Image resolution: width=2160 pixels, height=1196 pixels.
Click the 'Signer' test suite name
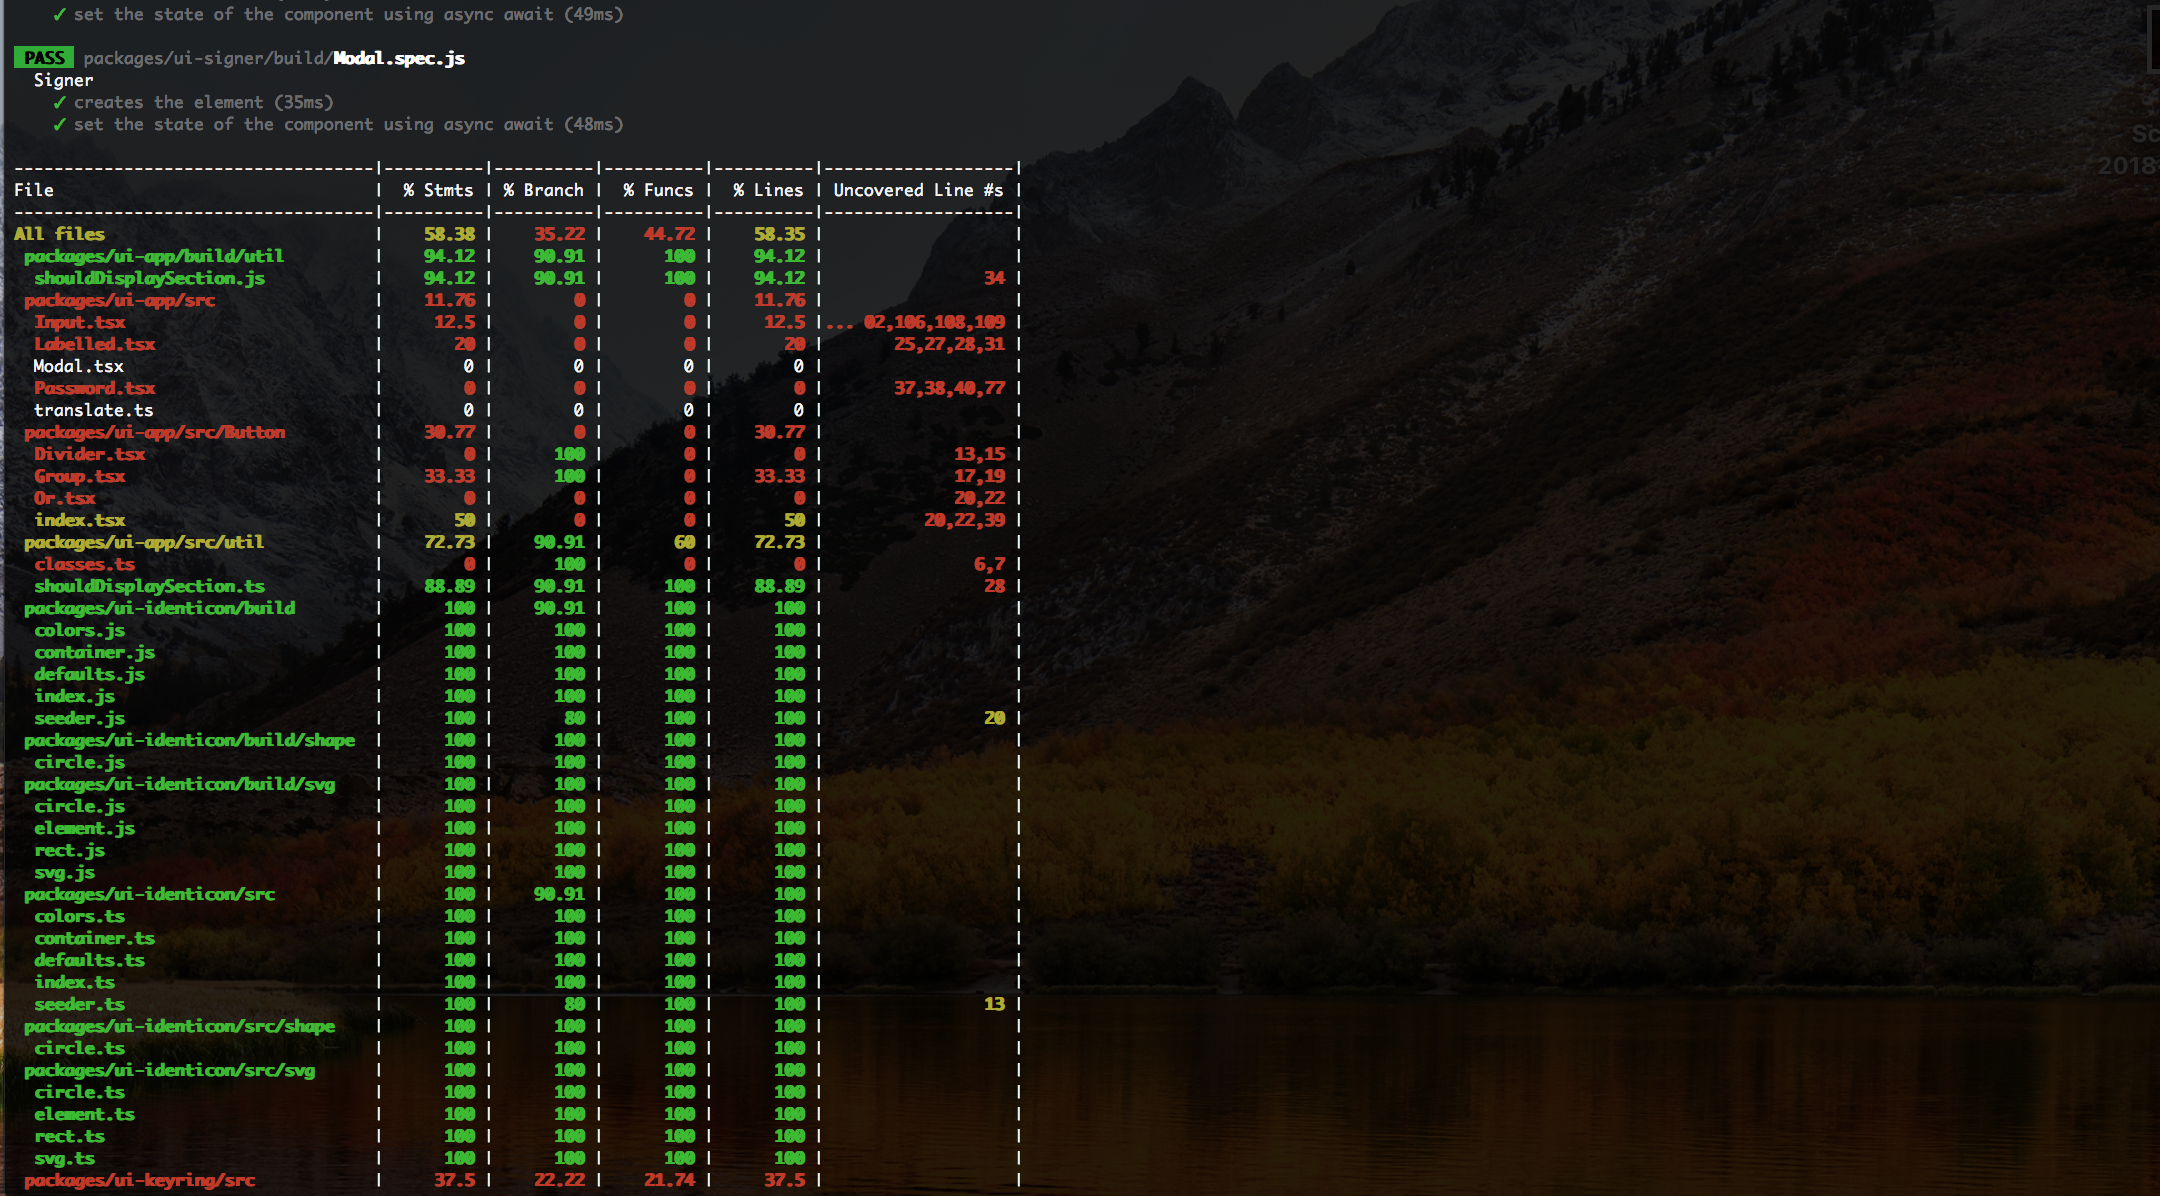pos(63,80)
